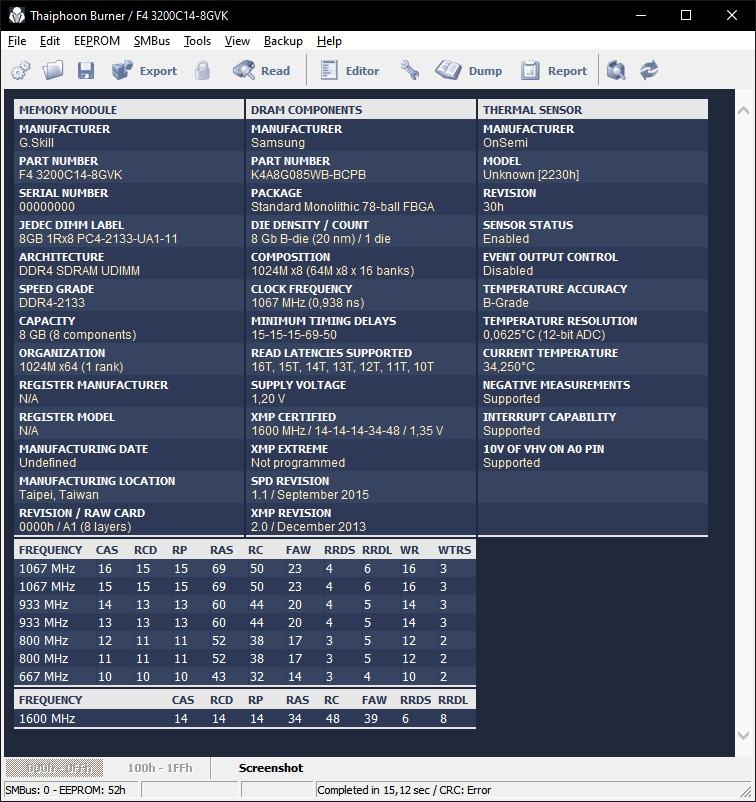Click current temperature 34,250°C

pyautogui.click(x=509, y=367)
